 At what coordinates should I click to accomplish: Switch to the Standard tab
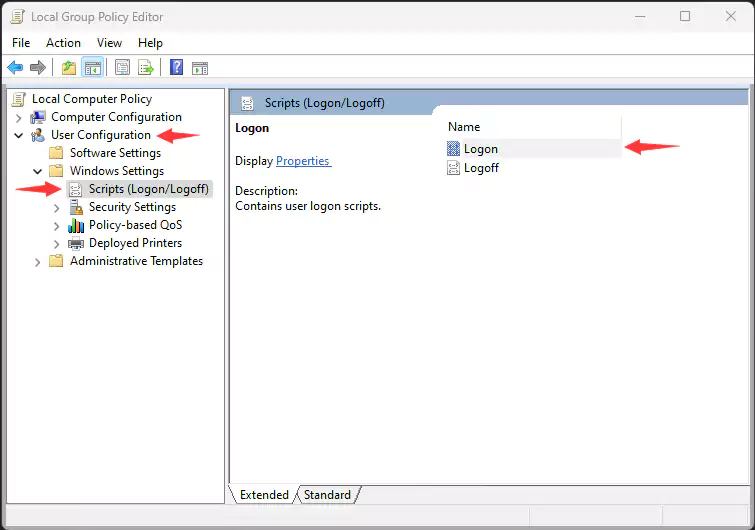(x=327, y=495)
